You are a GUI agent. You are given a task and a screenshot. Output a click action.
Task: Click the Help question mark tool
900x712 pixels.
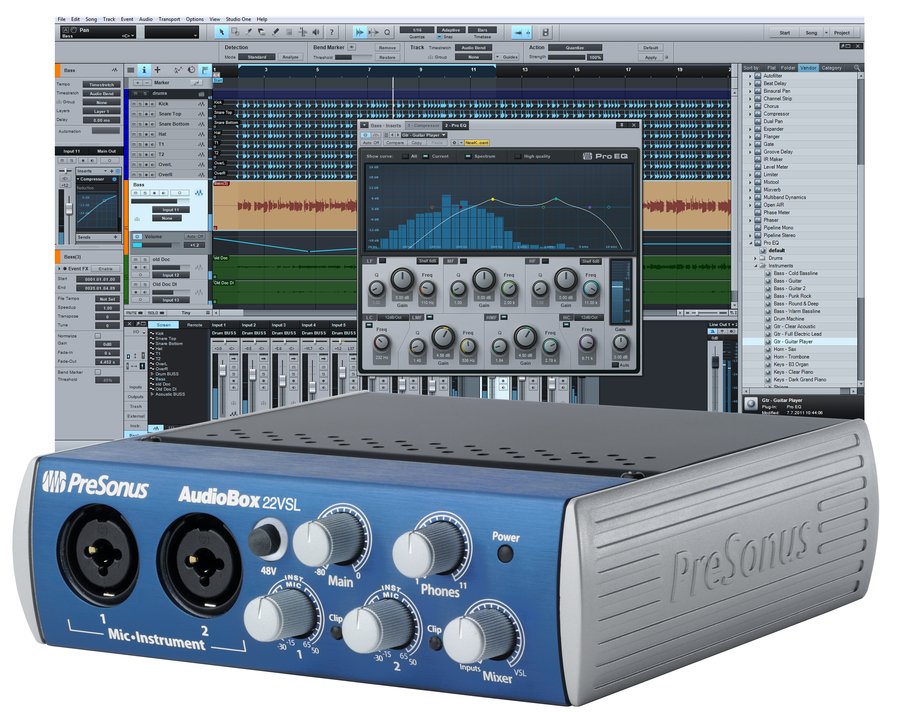(331, 33)
